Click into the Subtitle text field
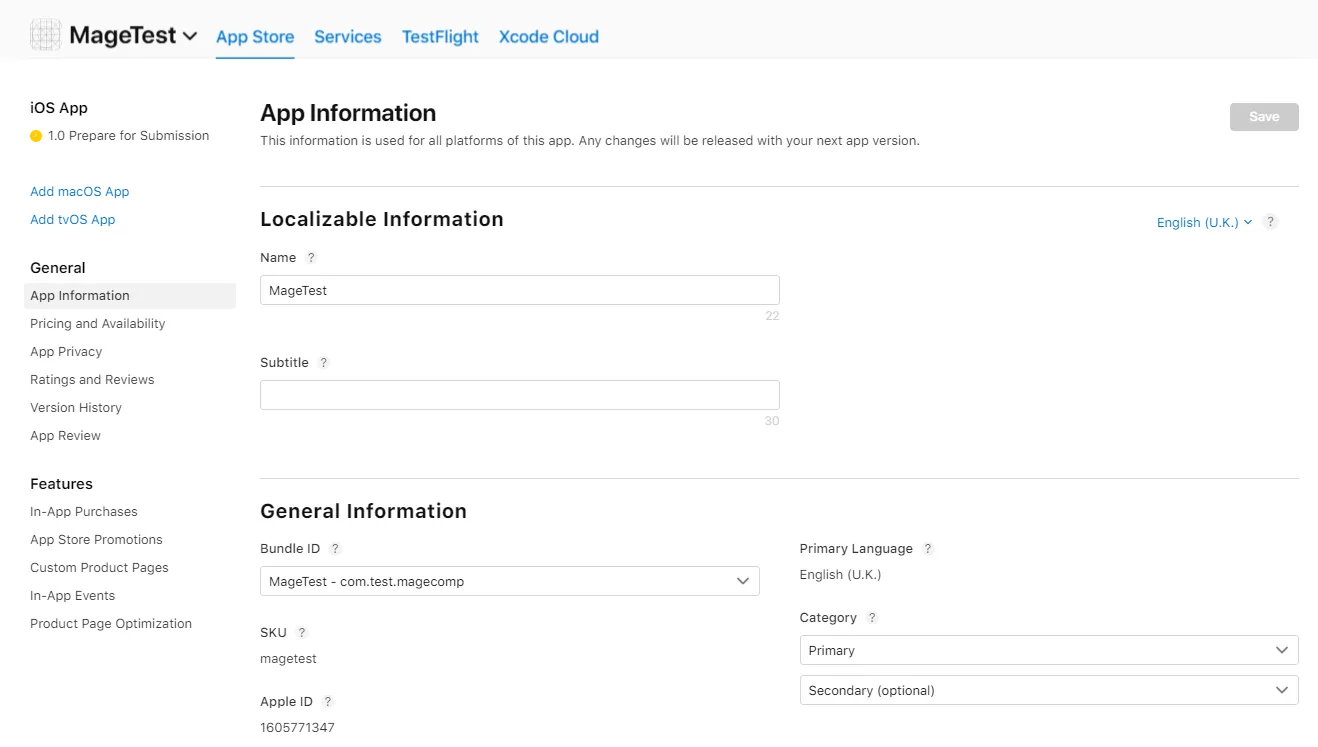1318x747 pixels. tap(519, 395)
